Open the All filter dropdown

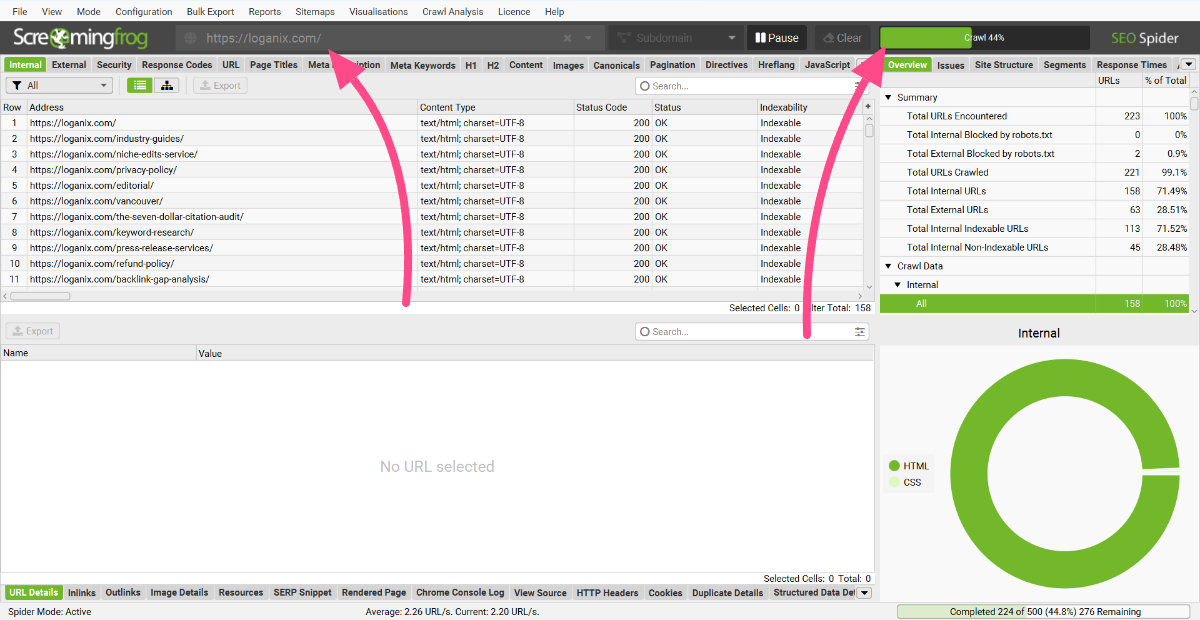60,85
